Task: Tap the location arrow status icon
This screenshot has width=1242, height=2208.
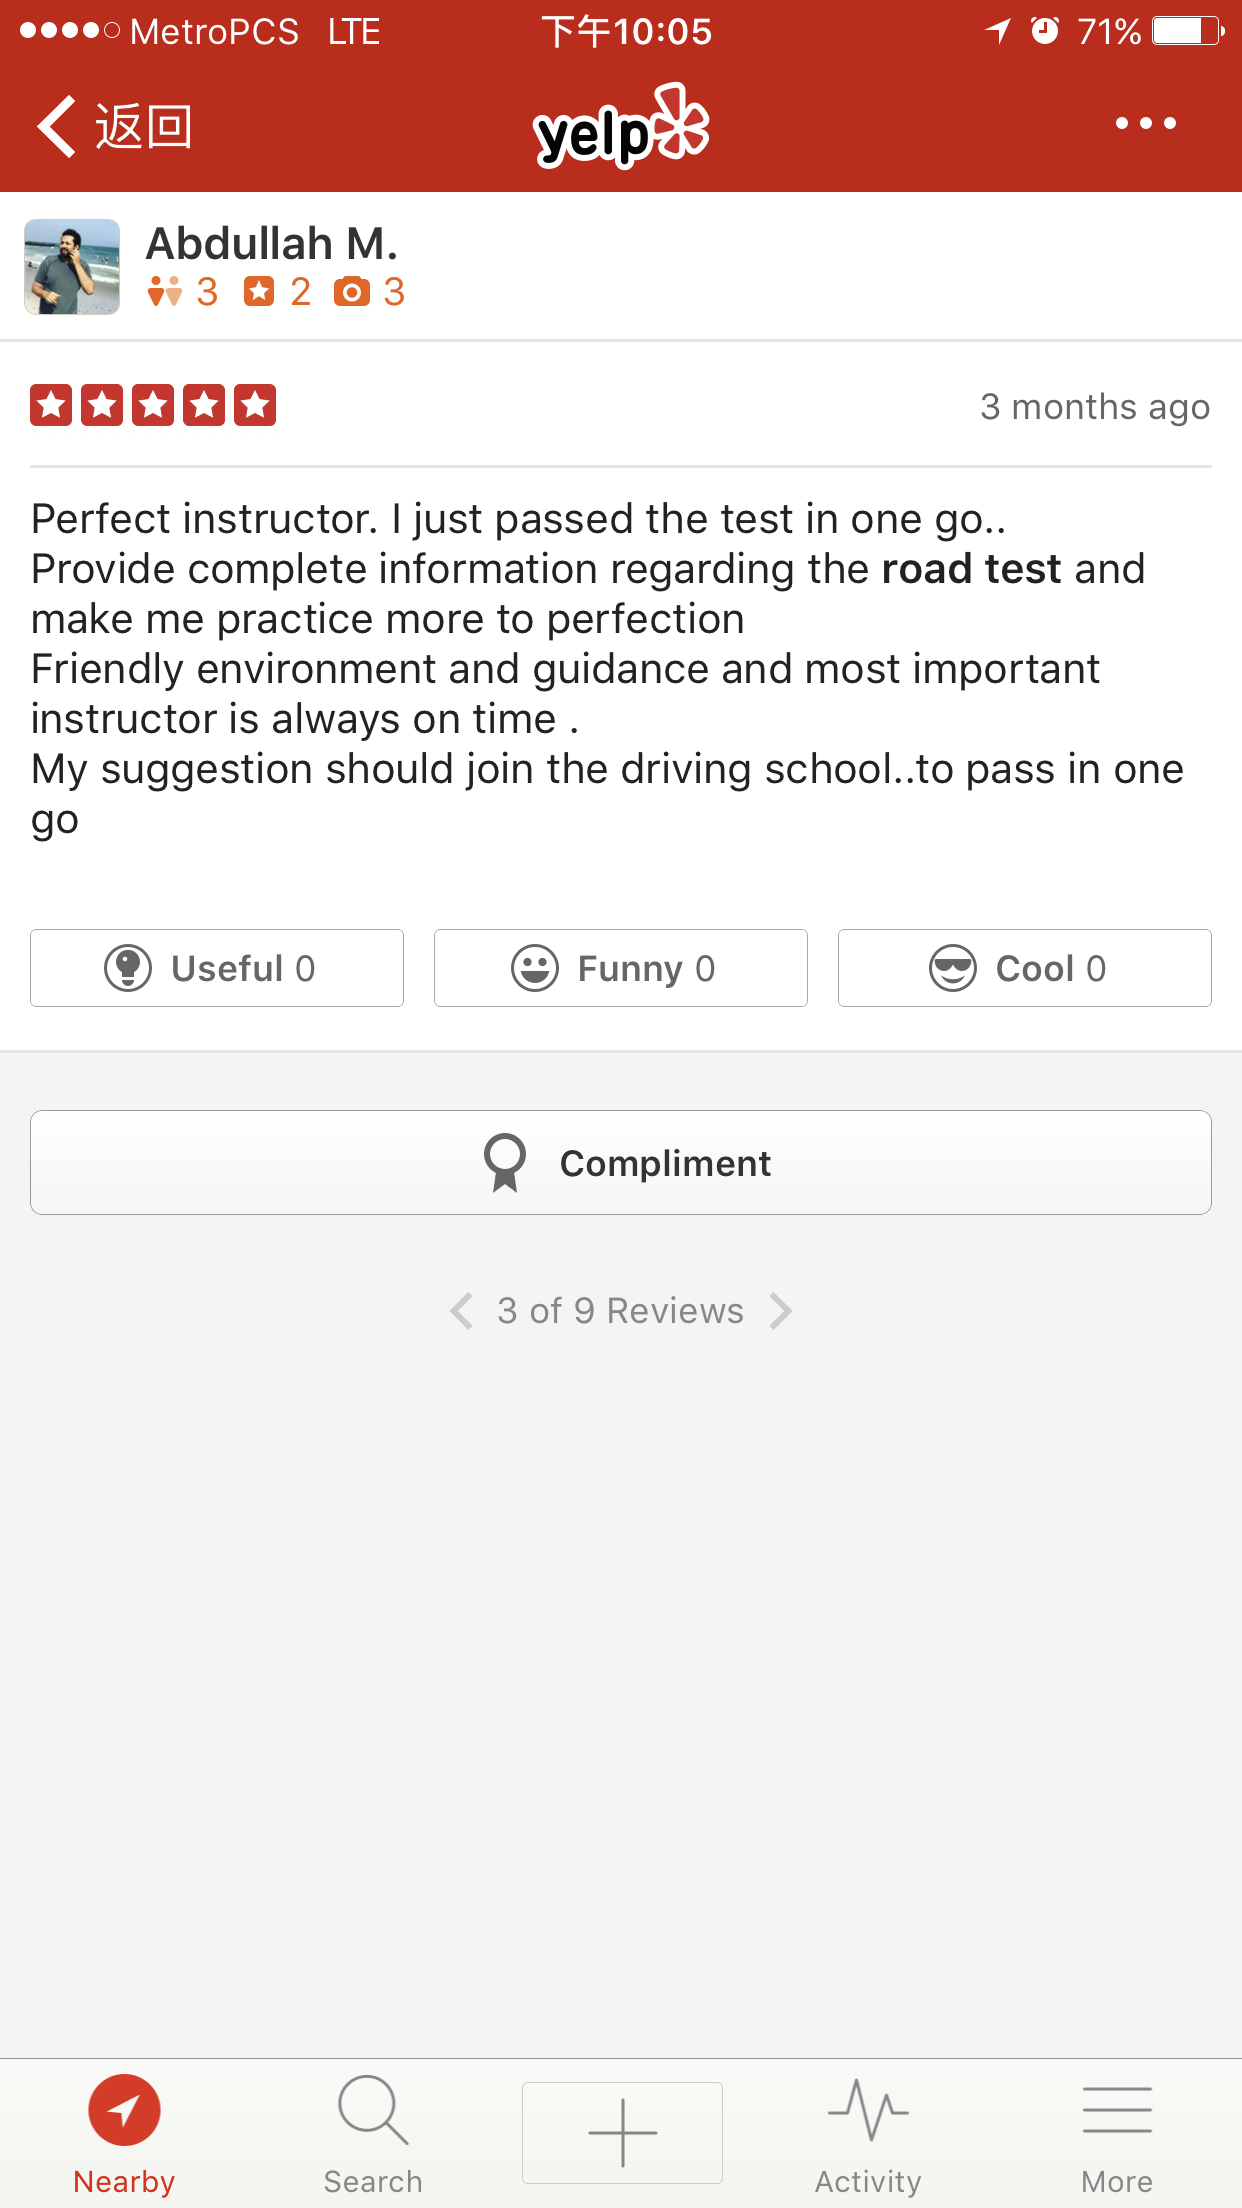Action: click(998, 31)
